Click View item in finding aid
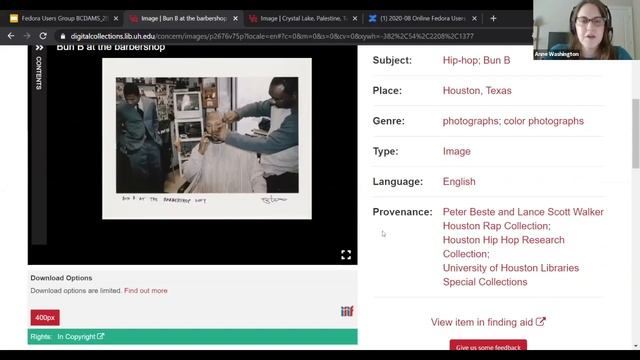This screenshot has width=640, height=360. 488,322
